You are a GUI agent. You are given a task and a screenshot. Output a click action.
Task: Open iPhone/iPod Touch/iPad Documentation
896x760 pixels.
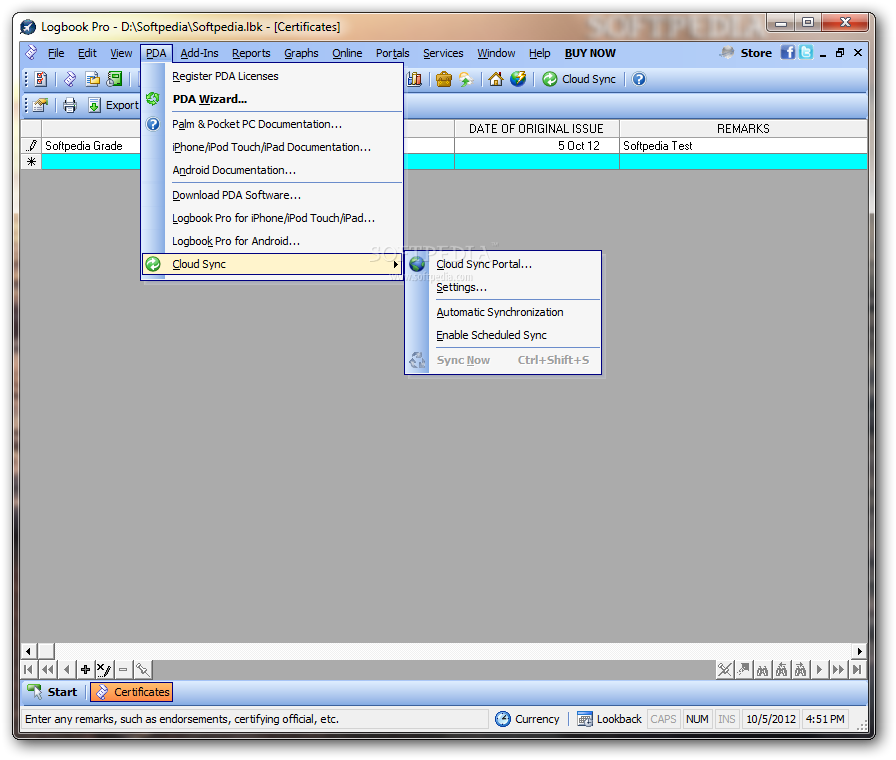click(271, 147)
